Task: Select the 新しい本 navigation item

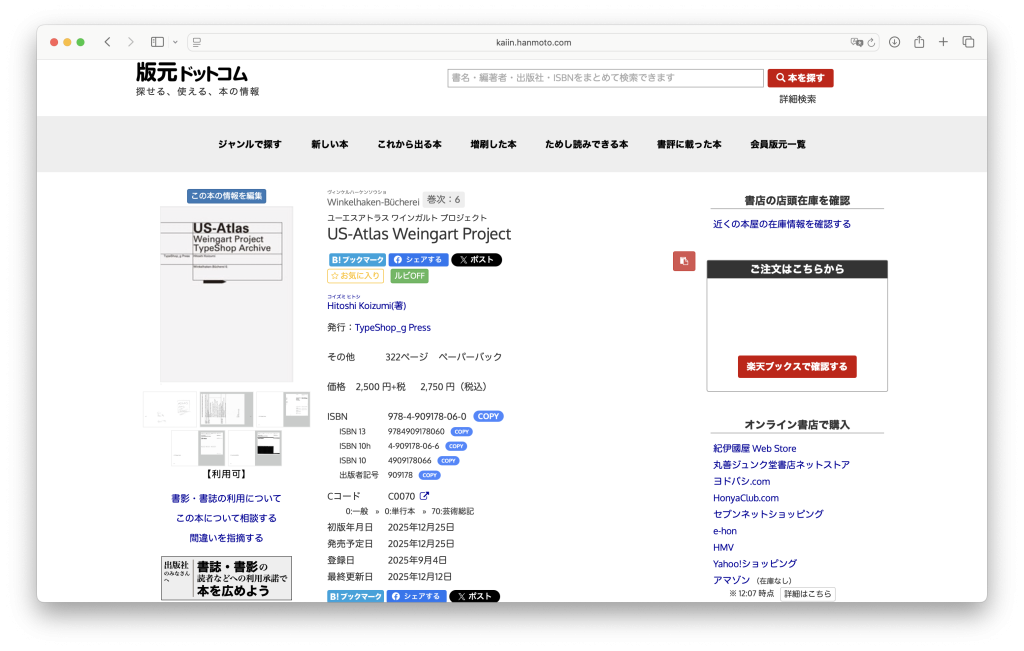Action: coord(329,144)
